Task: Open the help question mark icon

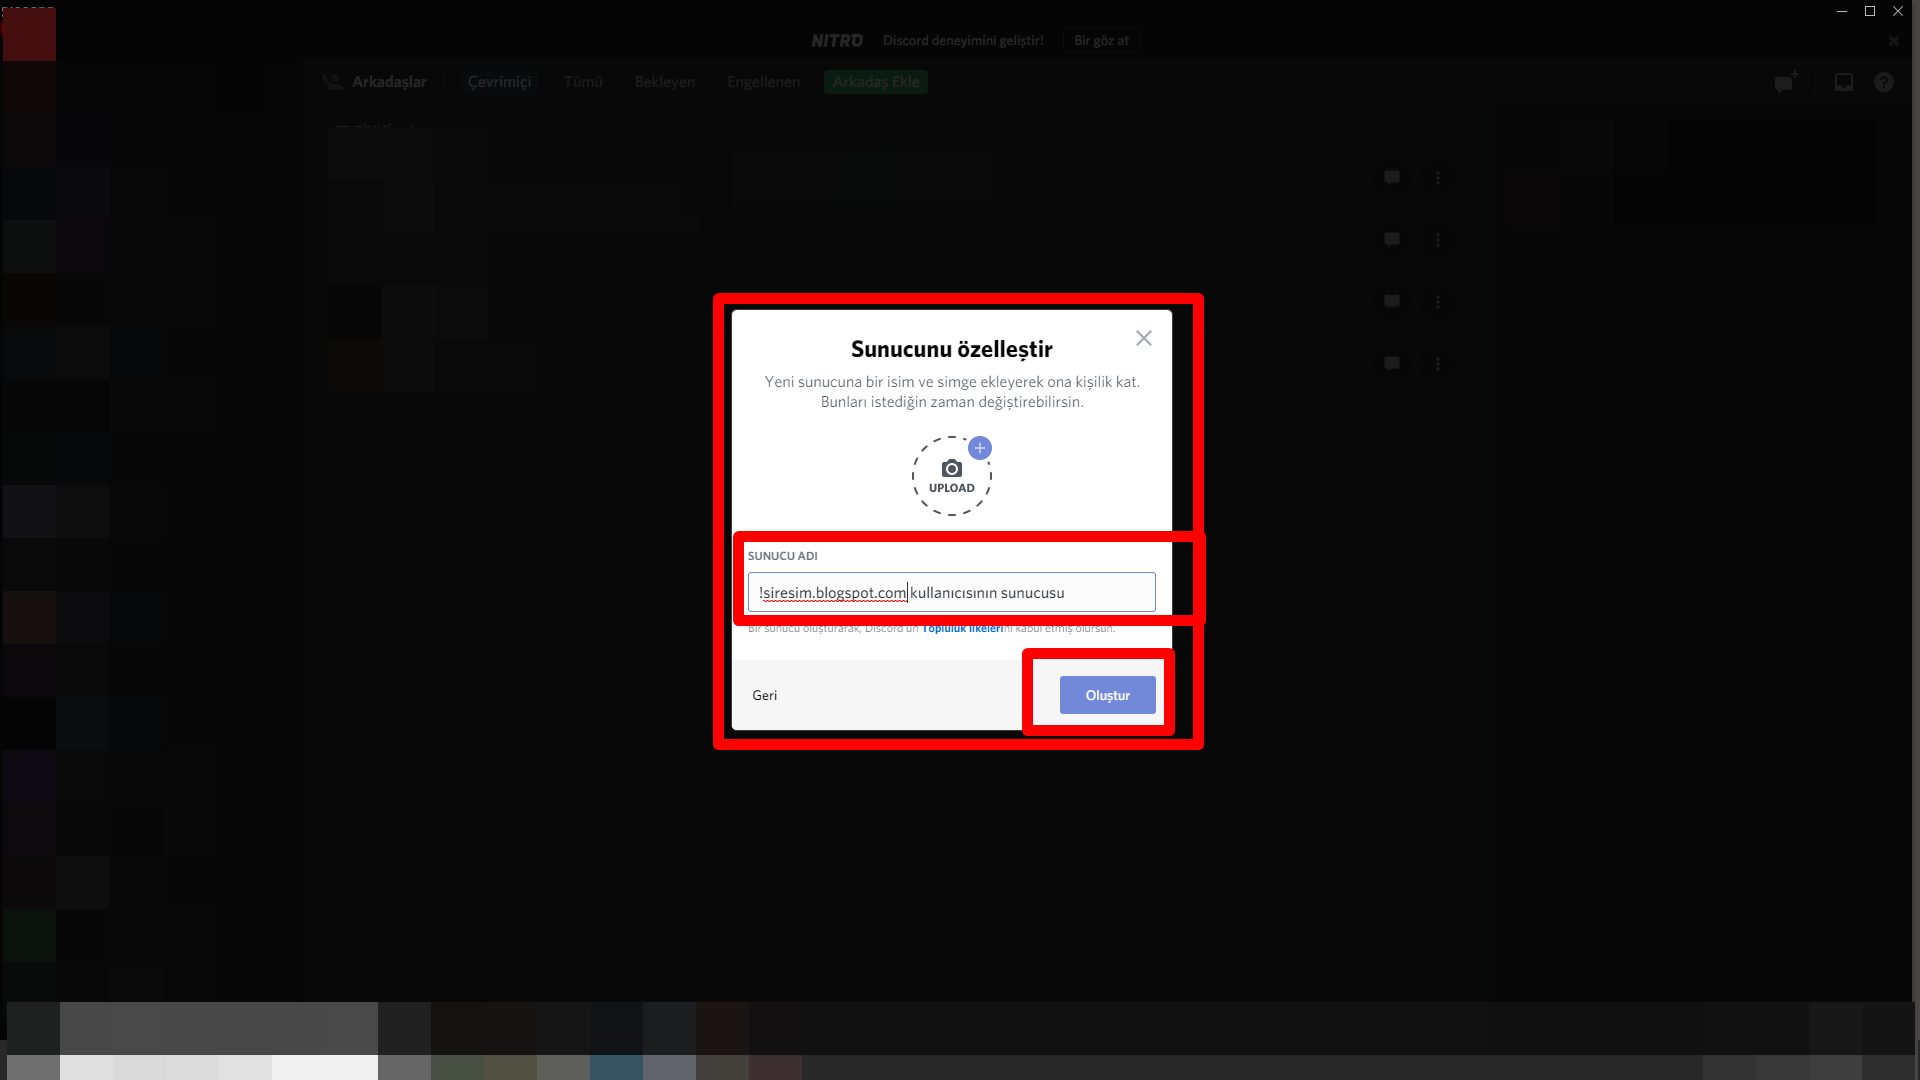Action: click(1884, 82)
